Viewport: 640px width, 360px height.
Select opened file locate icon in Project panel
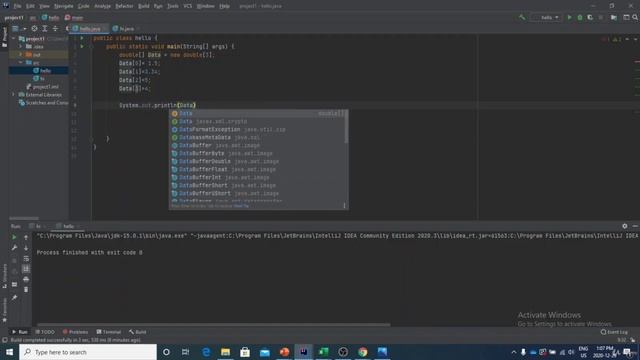34,29
